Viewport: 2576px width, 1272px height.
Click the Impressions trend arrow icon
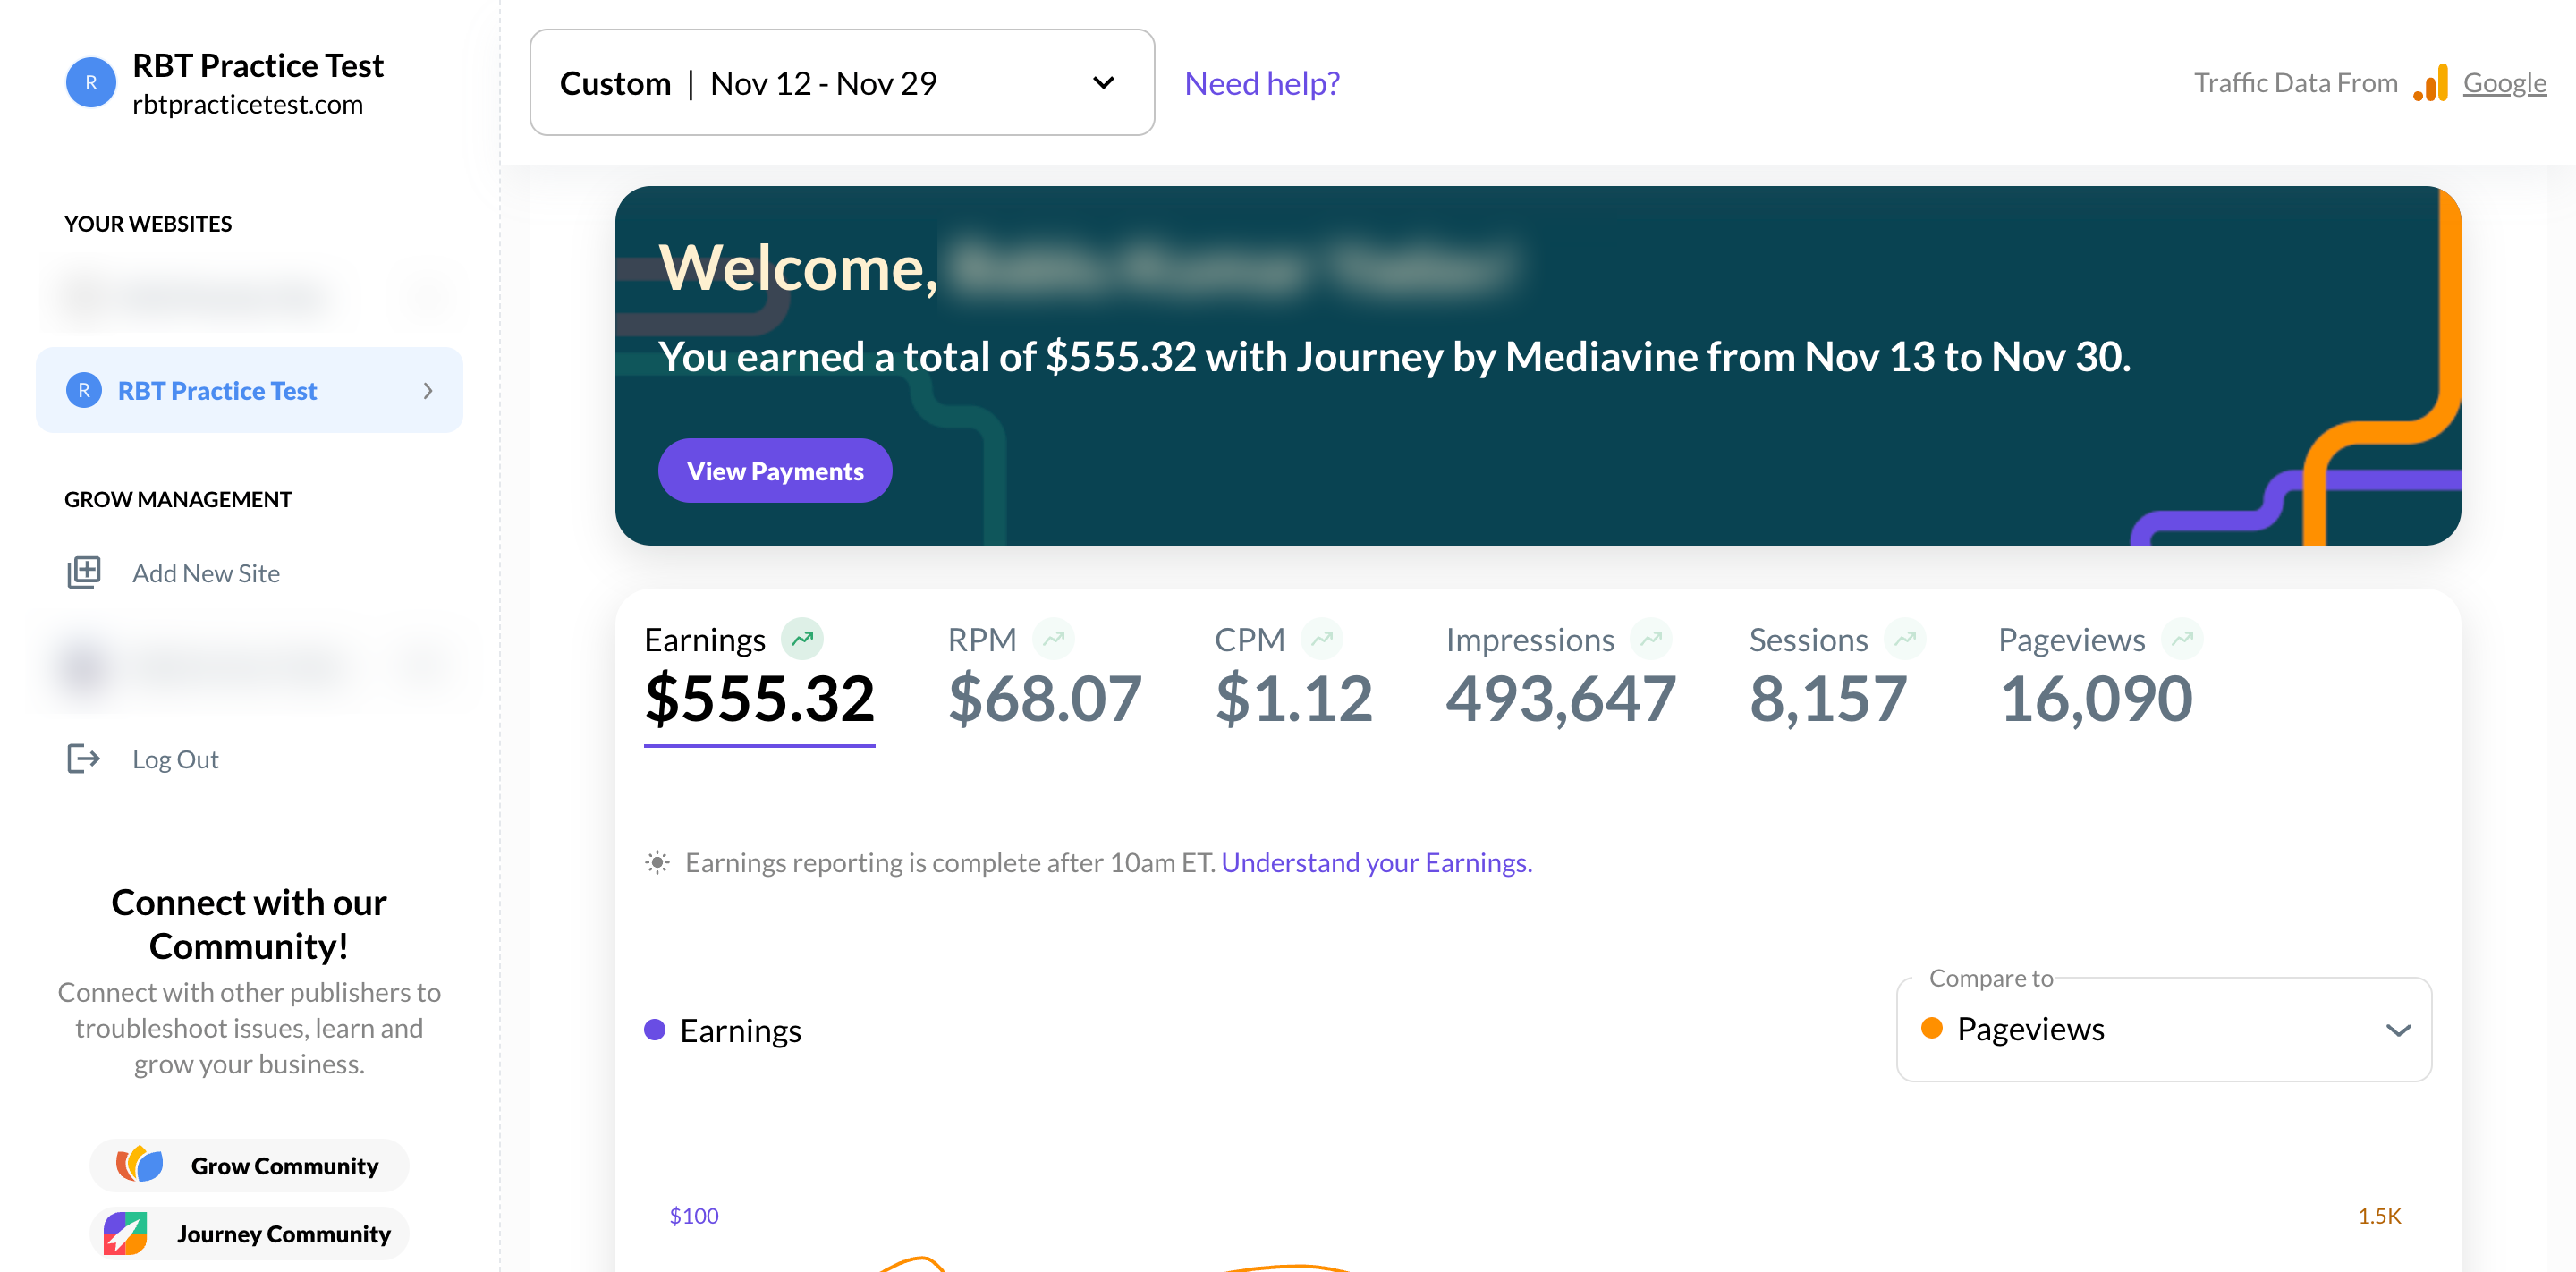pos(1651,639)
